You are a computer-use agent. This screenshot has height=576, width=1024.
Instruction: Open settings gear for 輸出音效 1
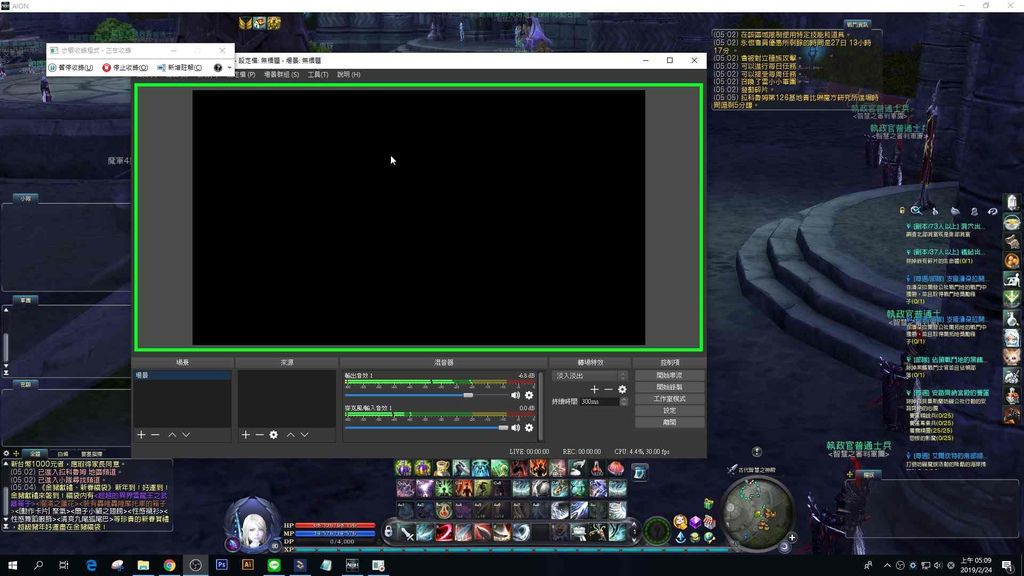(x=529, y=395)
